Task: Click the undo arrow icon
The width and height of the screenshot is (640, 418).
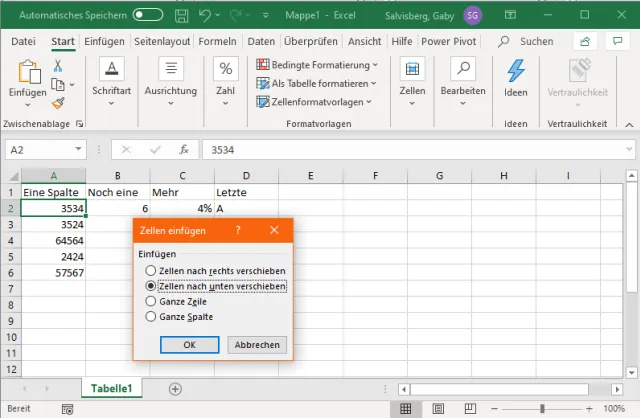Action: point(206,15)
